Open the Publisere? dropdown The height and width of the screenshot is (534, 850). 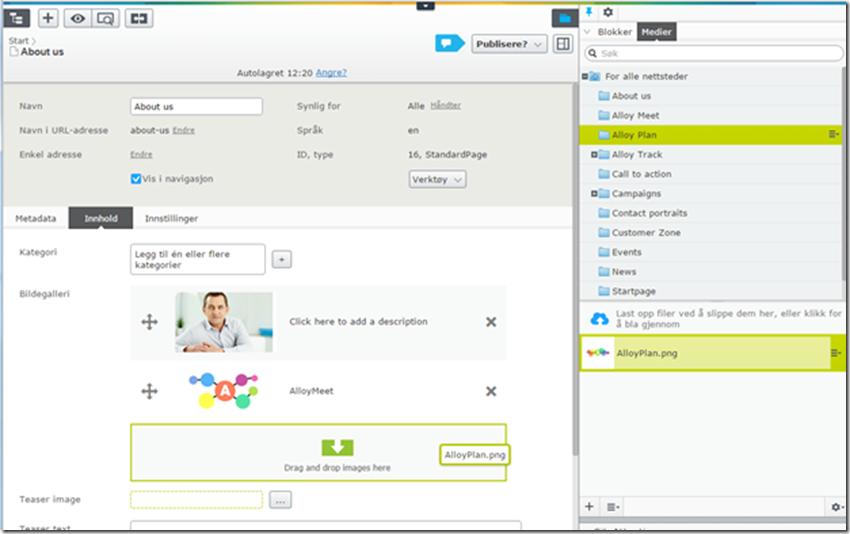[x=509, y=44]
